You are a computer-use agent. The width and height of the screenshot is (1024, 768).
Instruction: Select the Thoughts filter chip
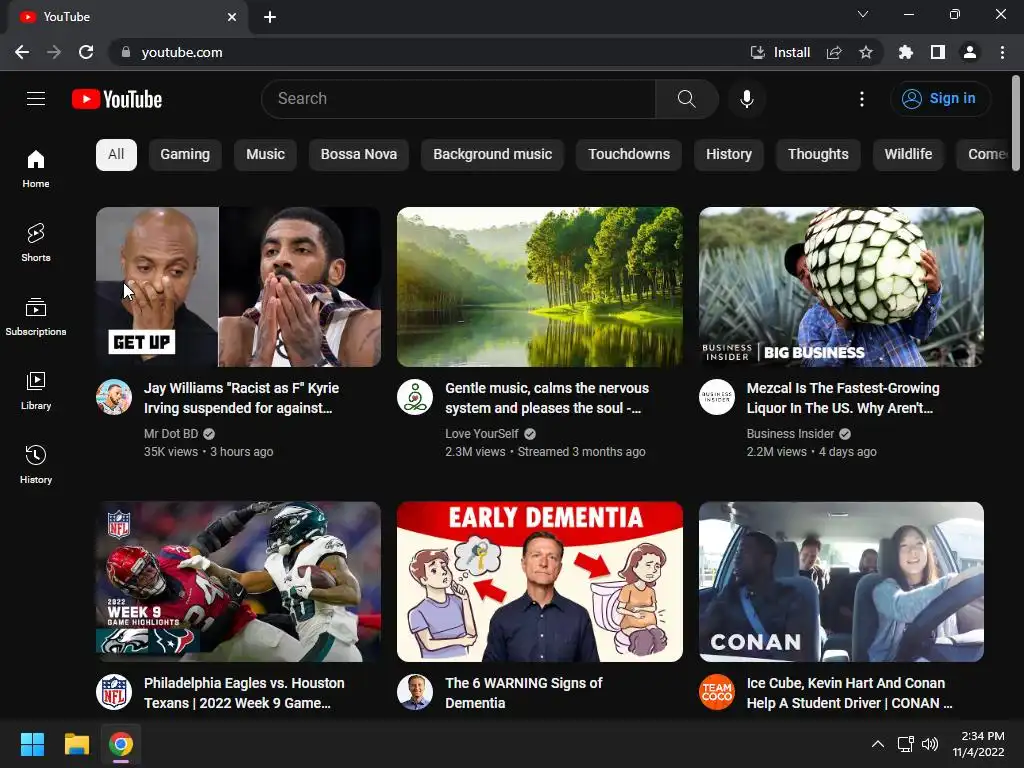click(x=818, y=154)
